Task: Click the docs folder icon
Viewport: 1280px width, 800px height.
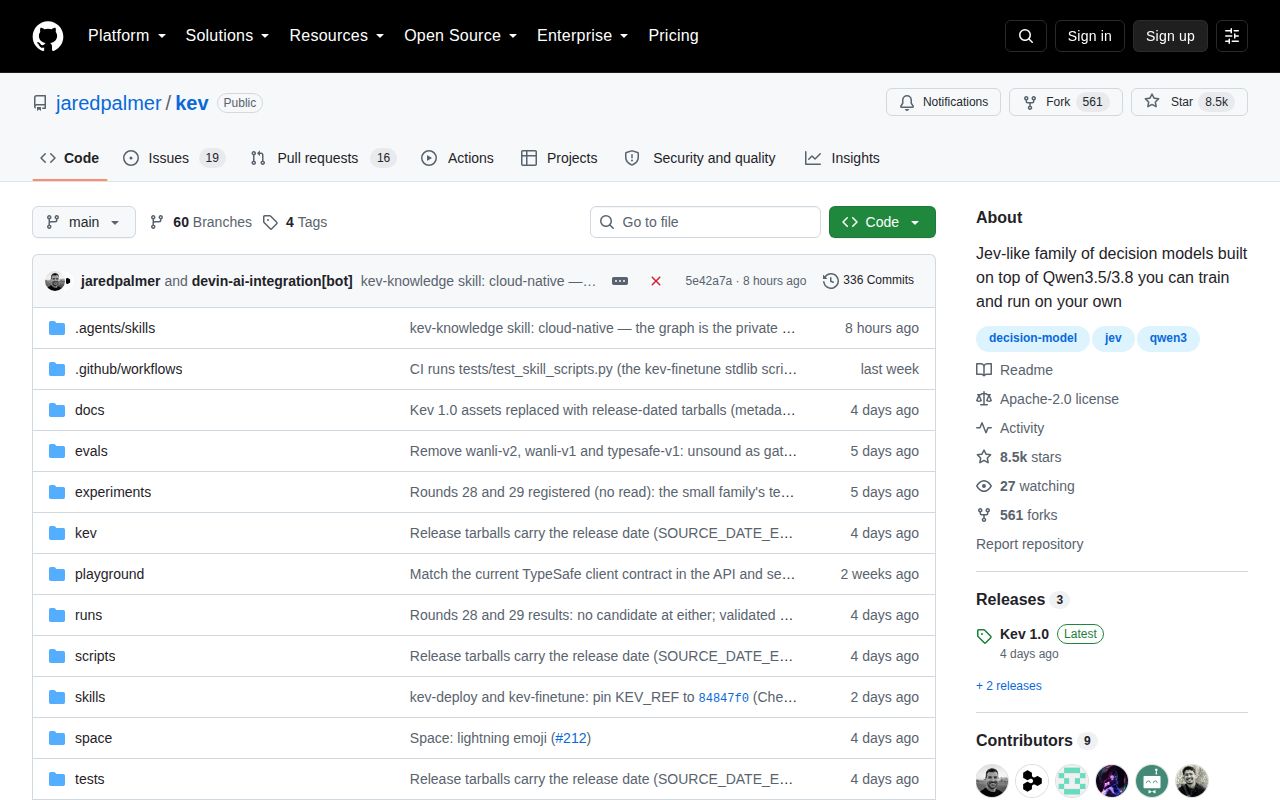Action: pos(57,410)
